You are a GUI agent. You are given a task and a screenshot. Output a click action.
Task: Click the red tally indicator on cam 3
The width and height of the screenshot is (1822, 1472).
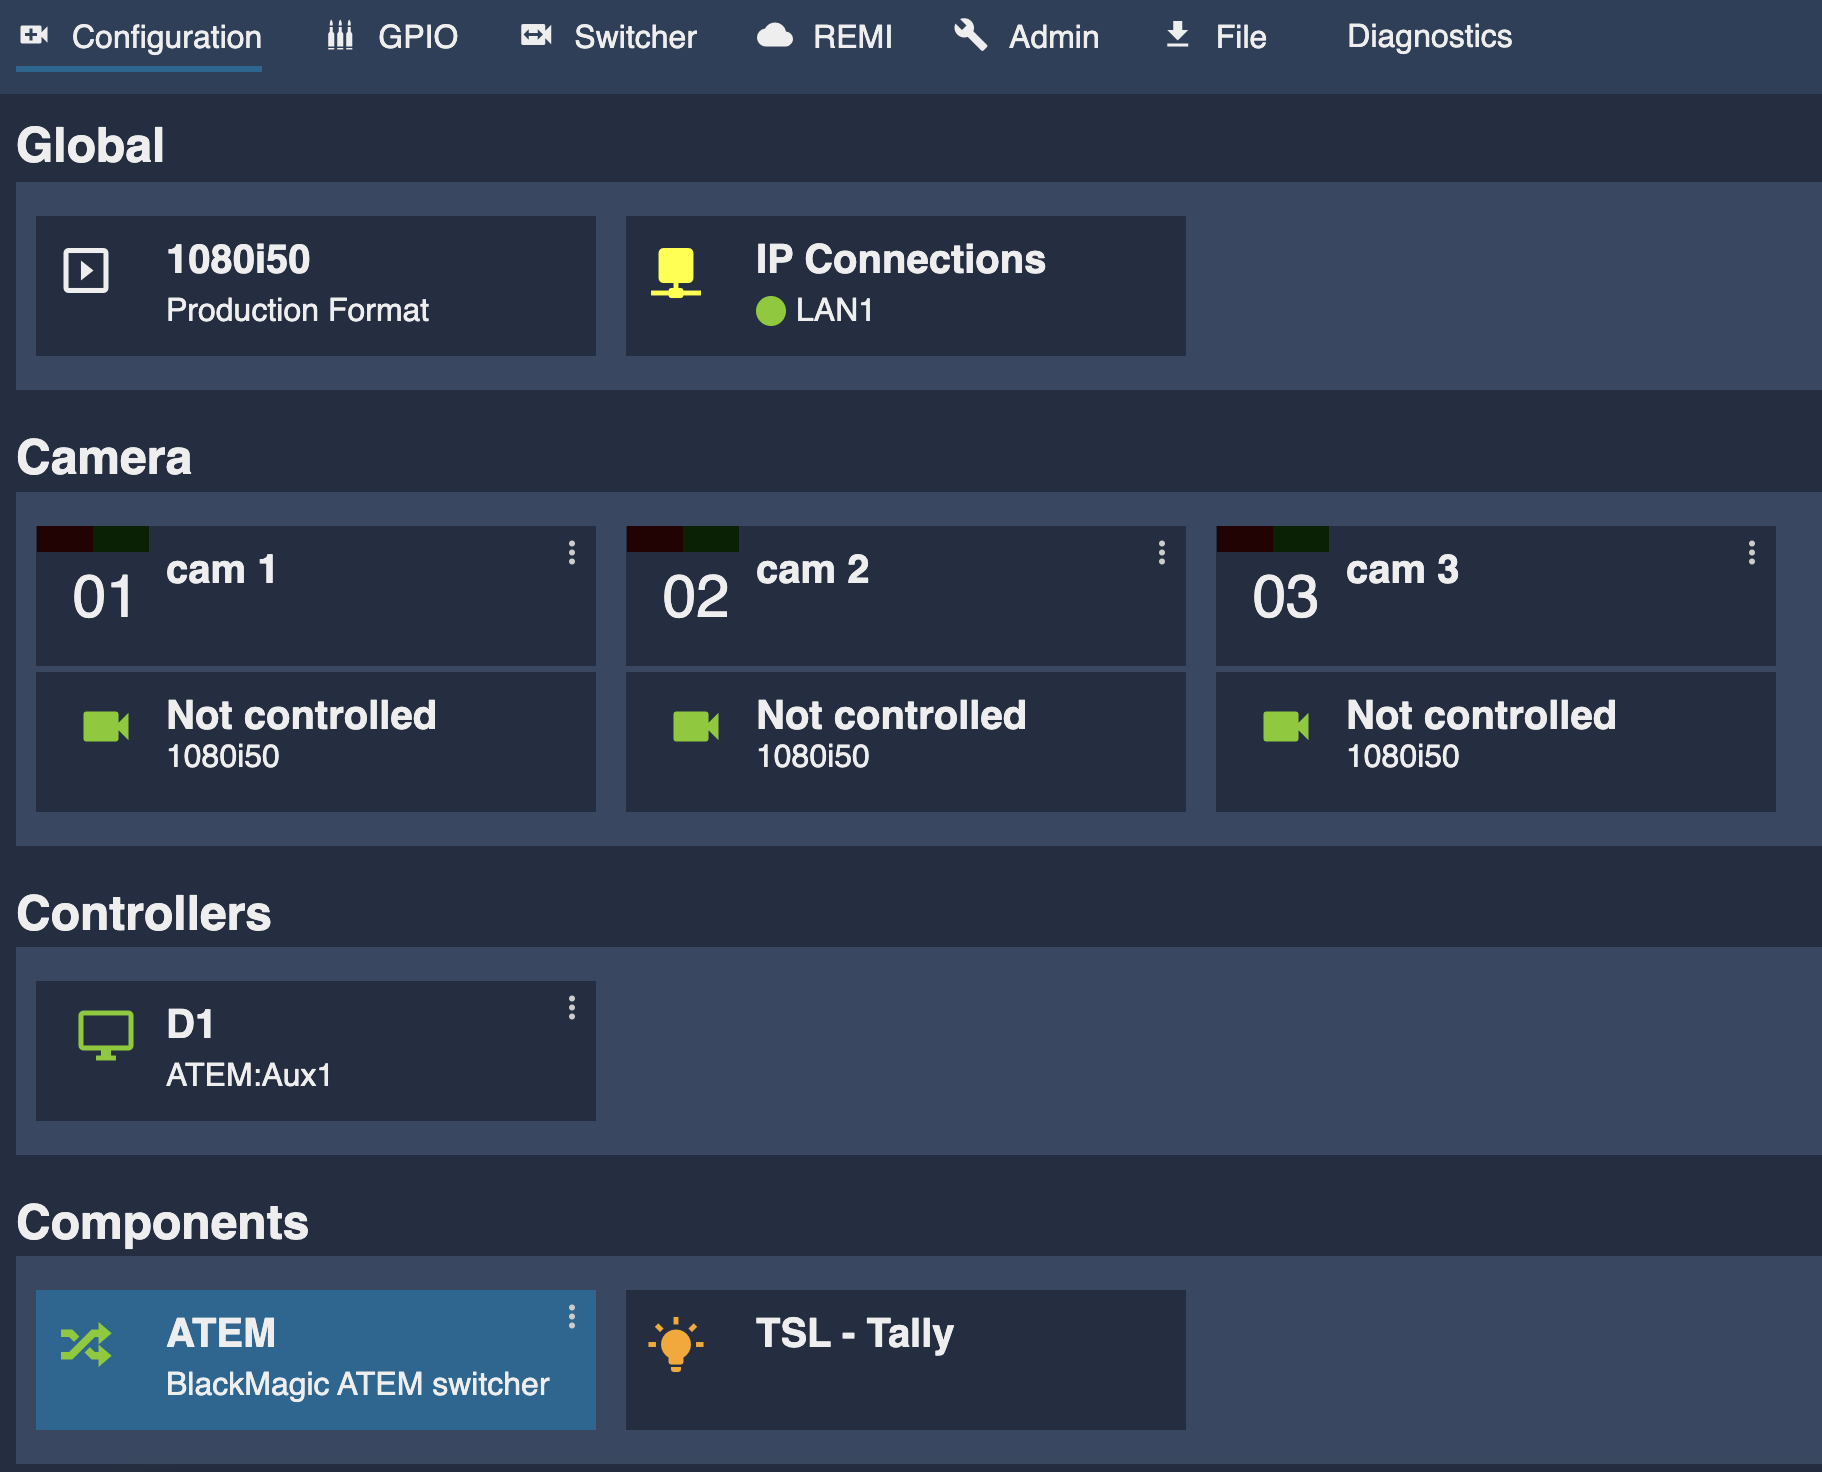1245,539
